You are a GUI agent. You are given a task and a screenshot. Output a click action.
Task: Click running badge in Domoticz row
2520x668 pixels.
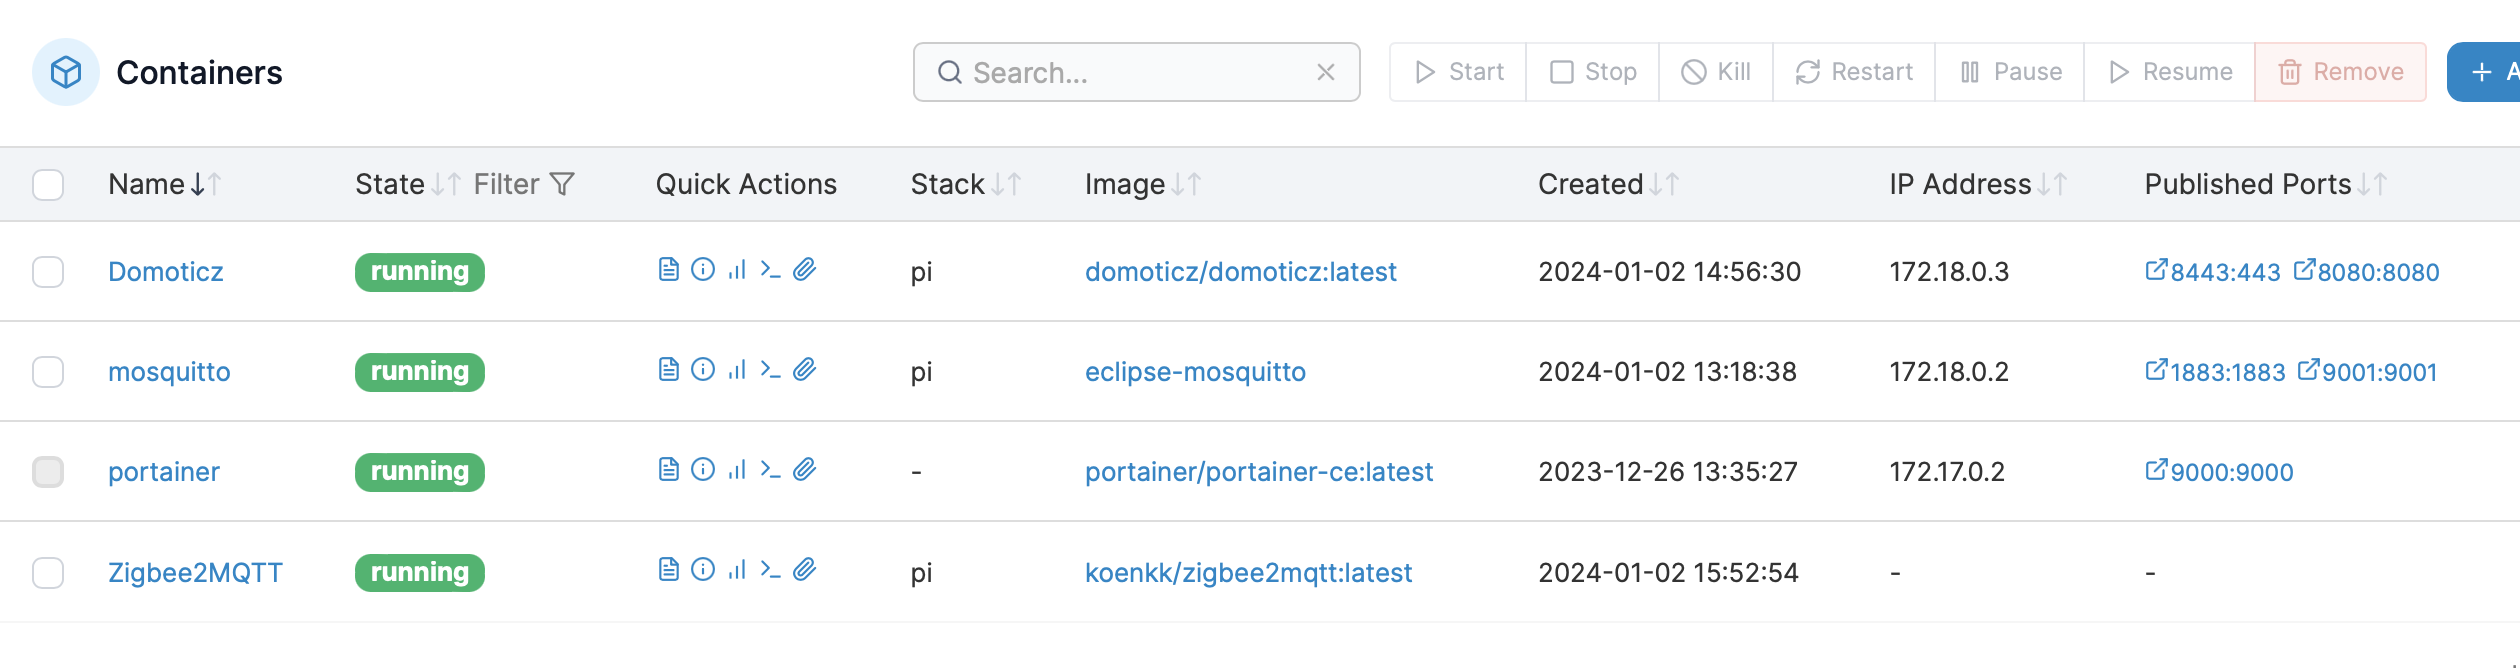coord(420,272)
